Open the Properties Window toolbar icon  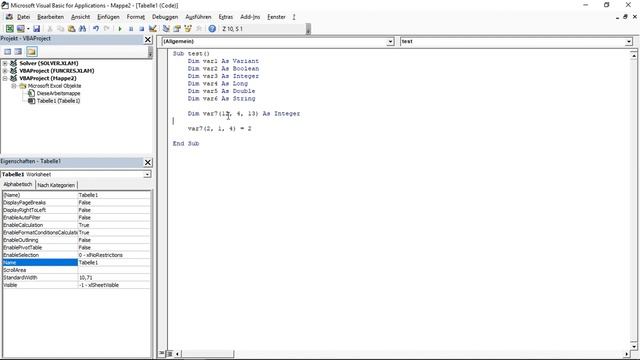point(177,29)
